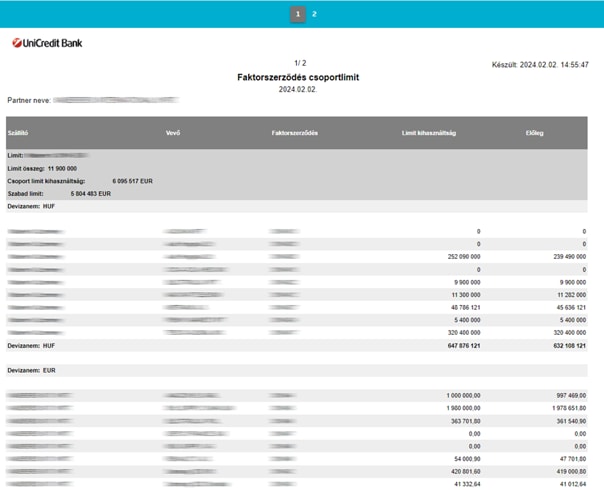Select the Szabad limit 5 804 483 EUR value
This screenshot has height=490, width=604.
tap(91, 194)
